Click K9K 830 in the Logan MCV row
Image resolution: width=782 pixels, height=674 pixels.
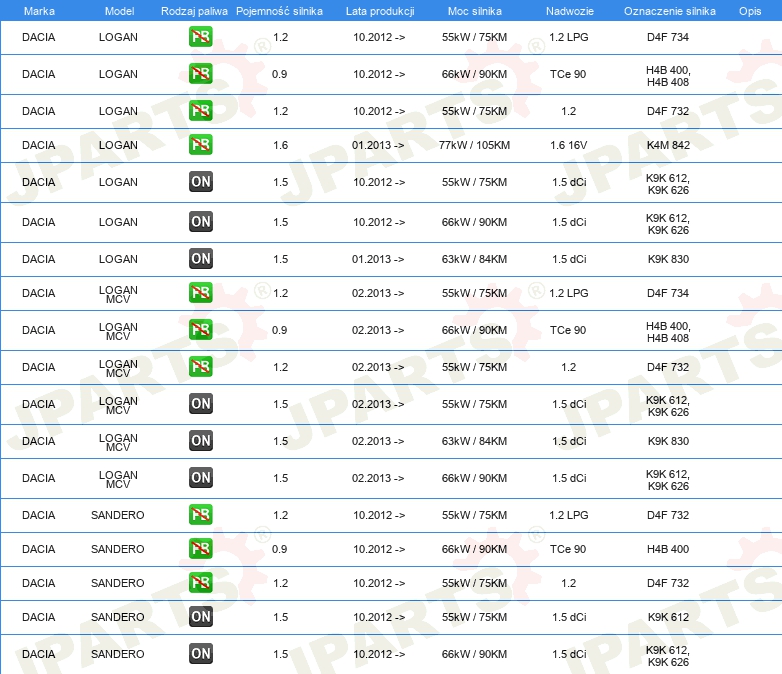[668, 441]
